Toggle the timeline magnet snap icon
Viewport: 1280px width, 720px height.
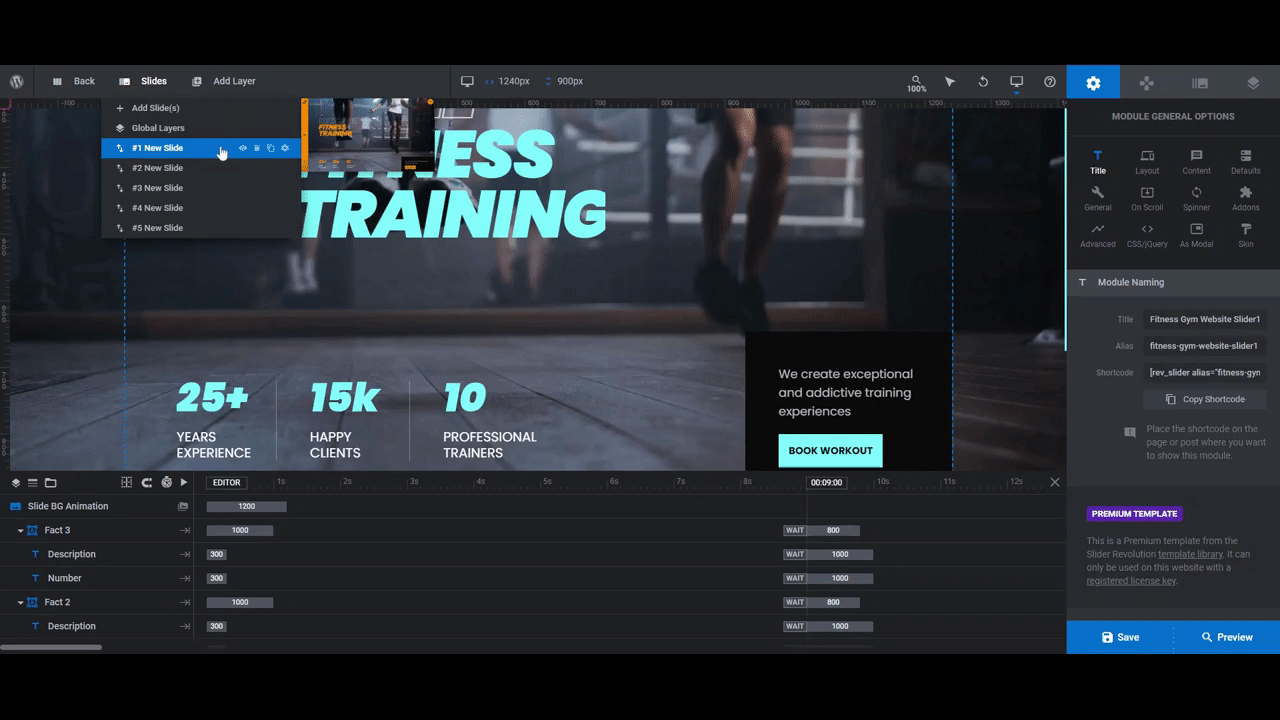pyautogui.click(x=147, y=482)
